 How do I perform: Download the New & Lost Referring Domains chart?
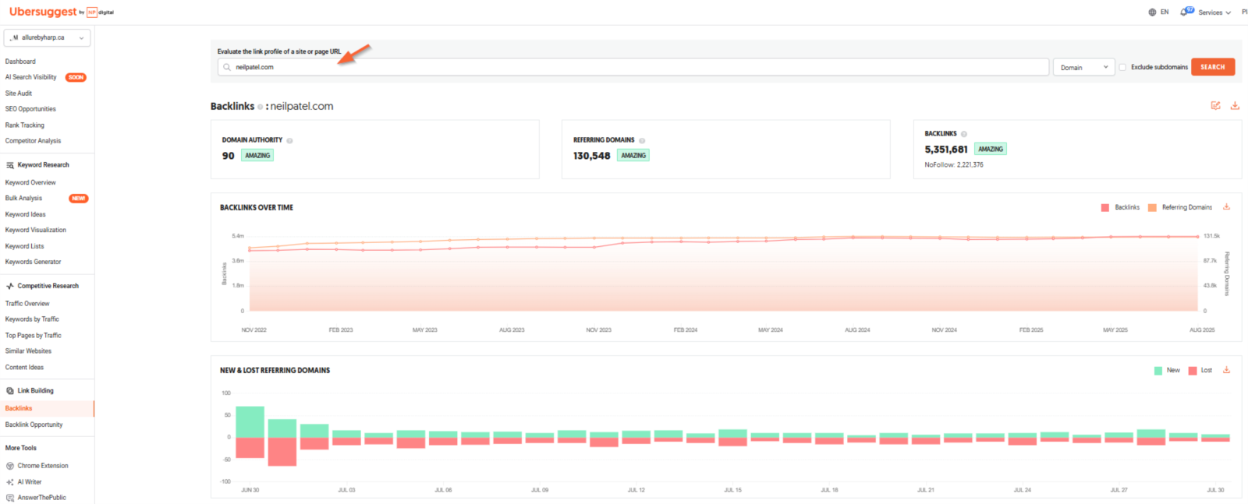1226,370
